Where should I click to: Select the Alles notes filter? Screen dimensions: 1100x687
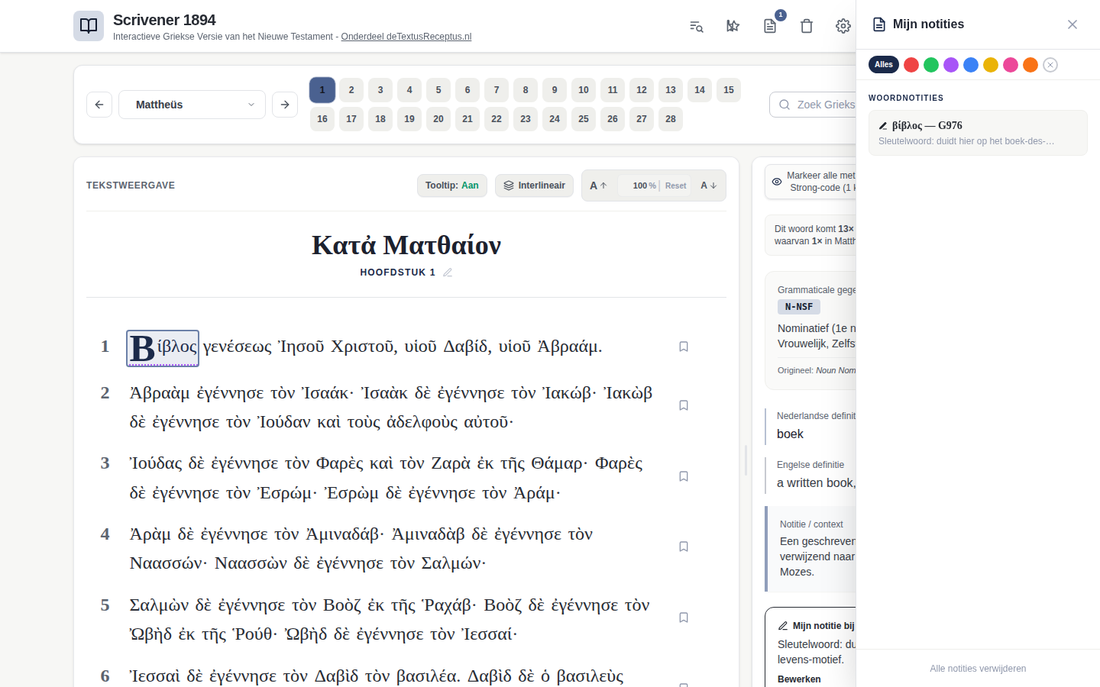(x=883, y=65)
